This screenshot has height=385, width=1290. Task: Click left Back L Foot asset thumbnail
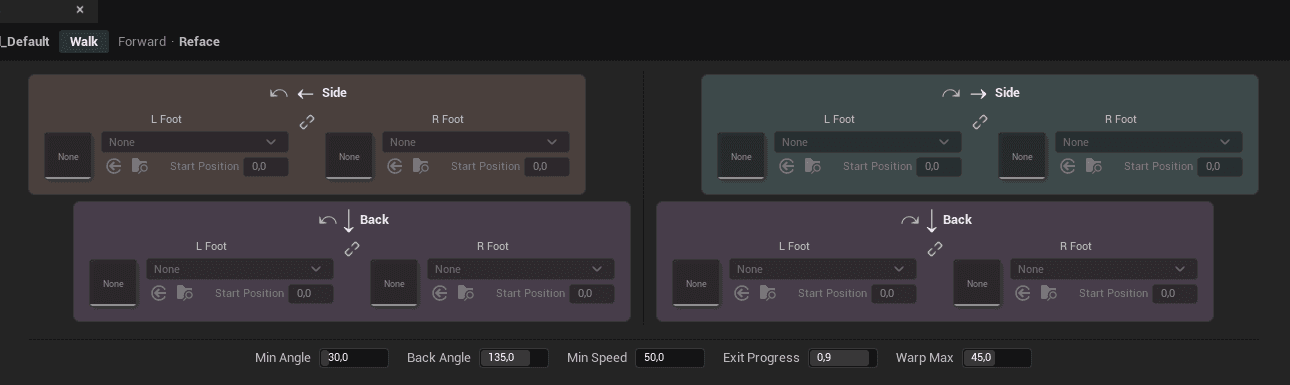pyautogui.click(x=113, y=283)
